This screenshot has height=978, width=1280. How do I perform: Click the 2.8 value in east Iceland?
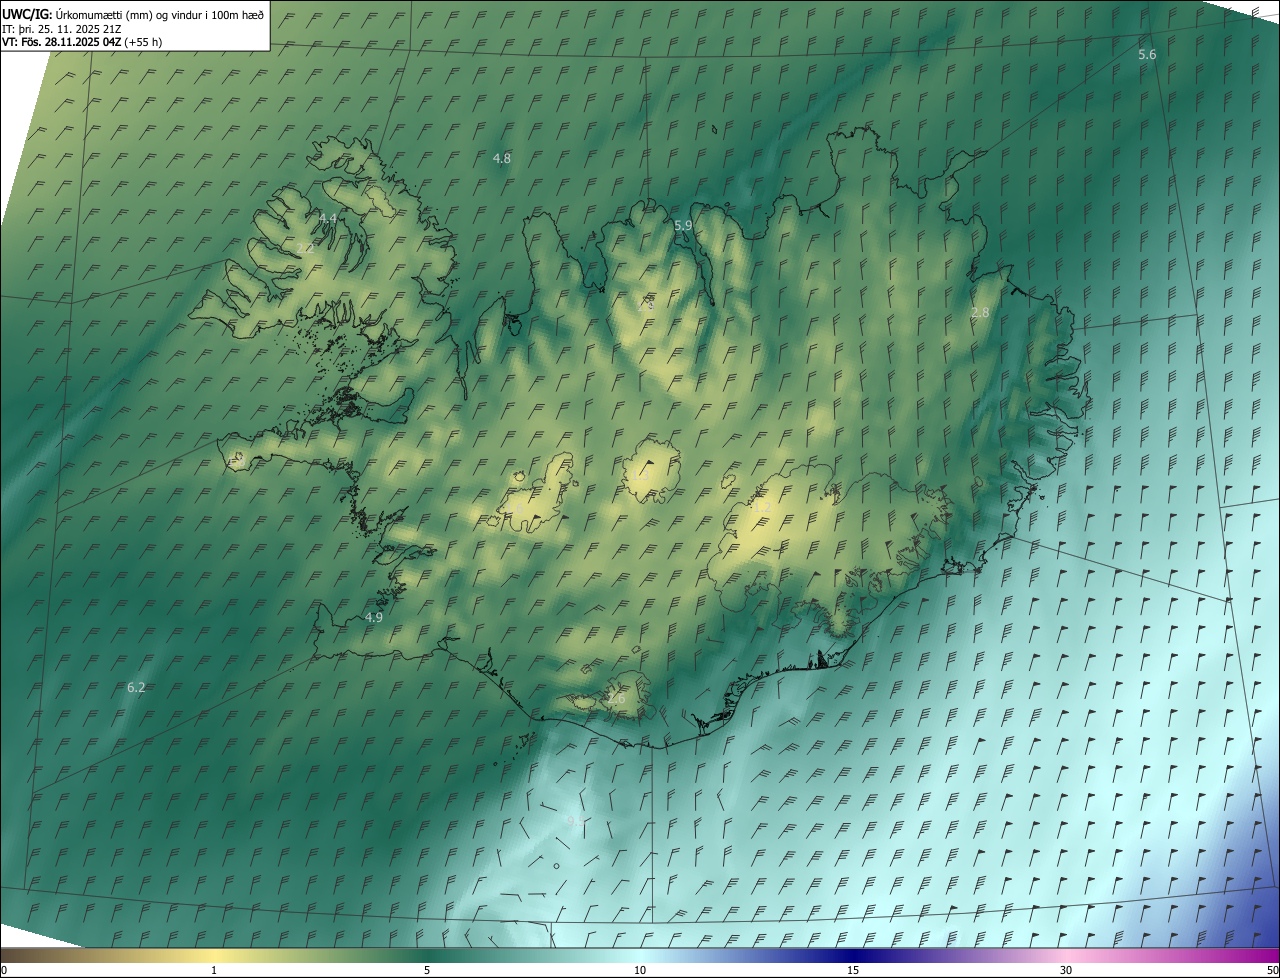pyautogui.click(x=980, y=313)
